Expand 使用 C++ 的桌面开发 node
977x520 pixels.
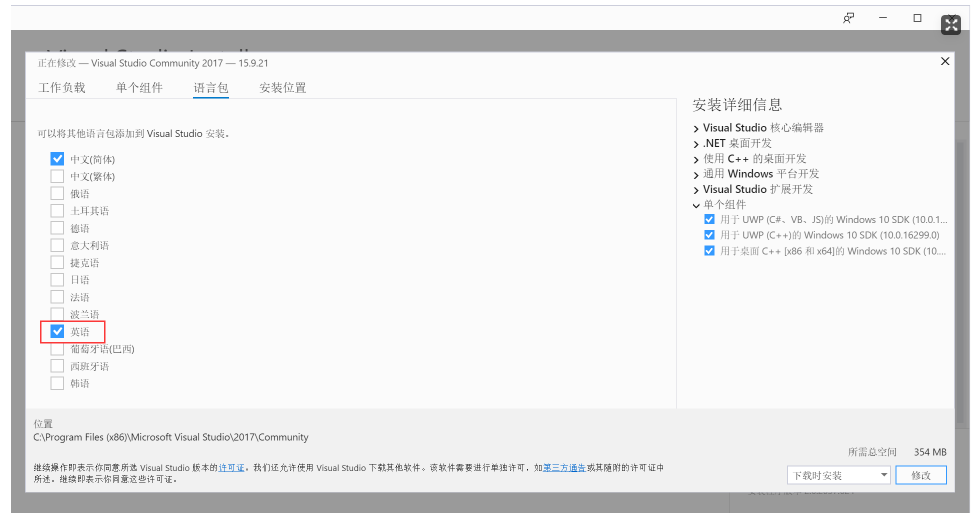tap(696, 159)
